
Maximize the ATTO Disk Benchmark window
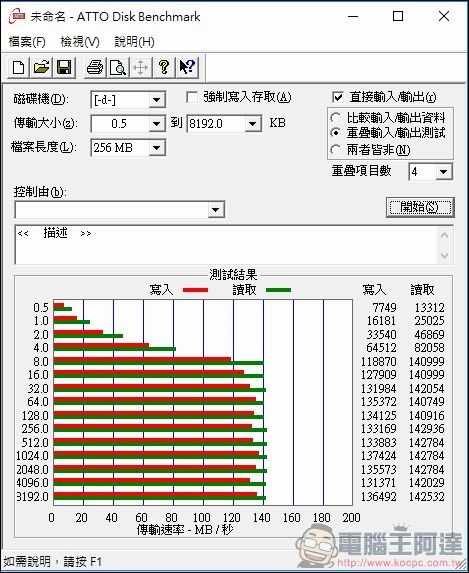click(x=398, y=16)
